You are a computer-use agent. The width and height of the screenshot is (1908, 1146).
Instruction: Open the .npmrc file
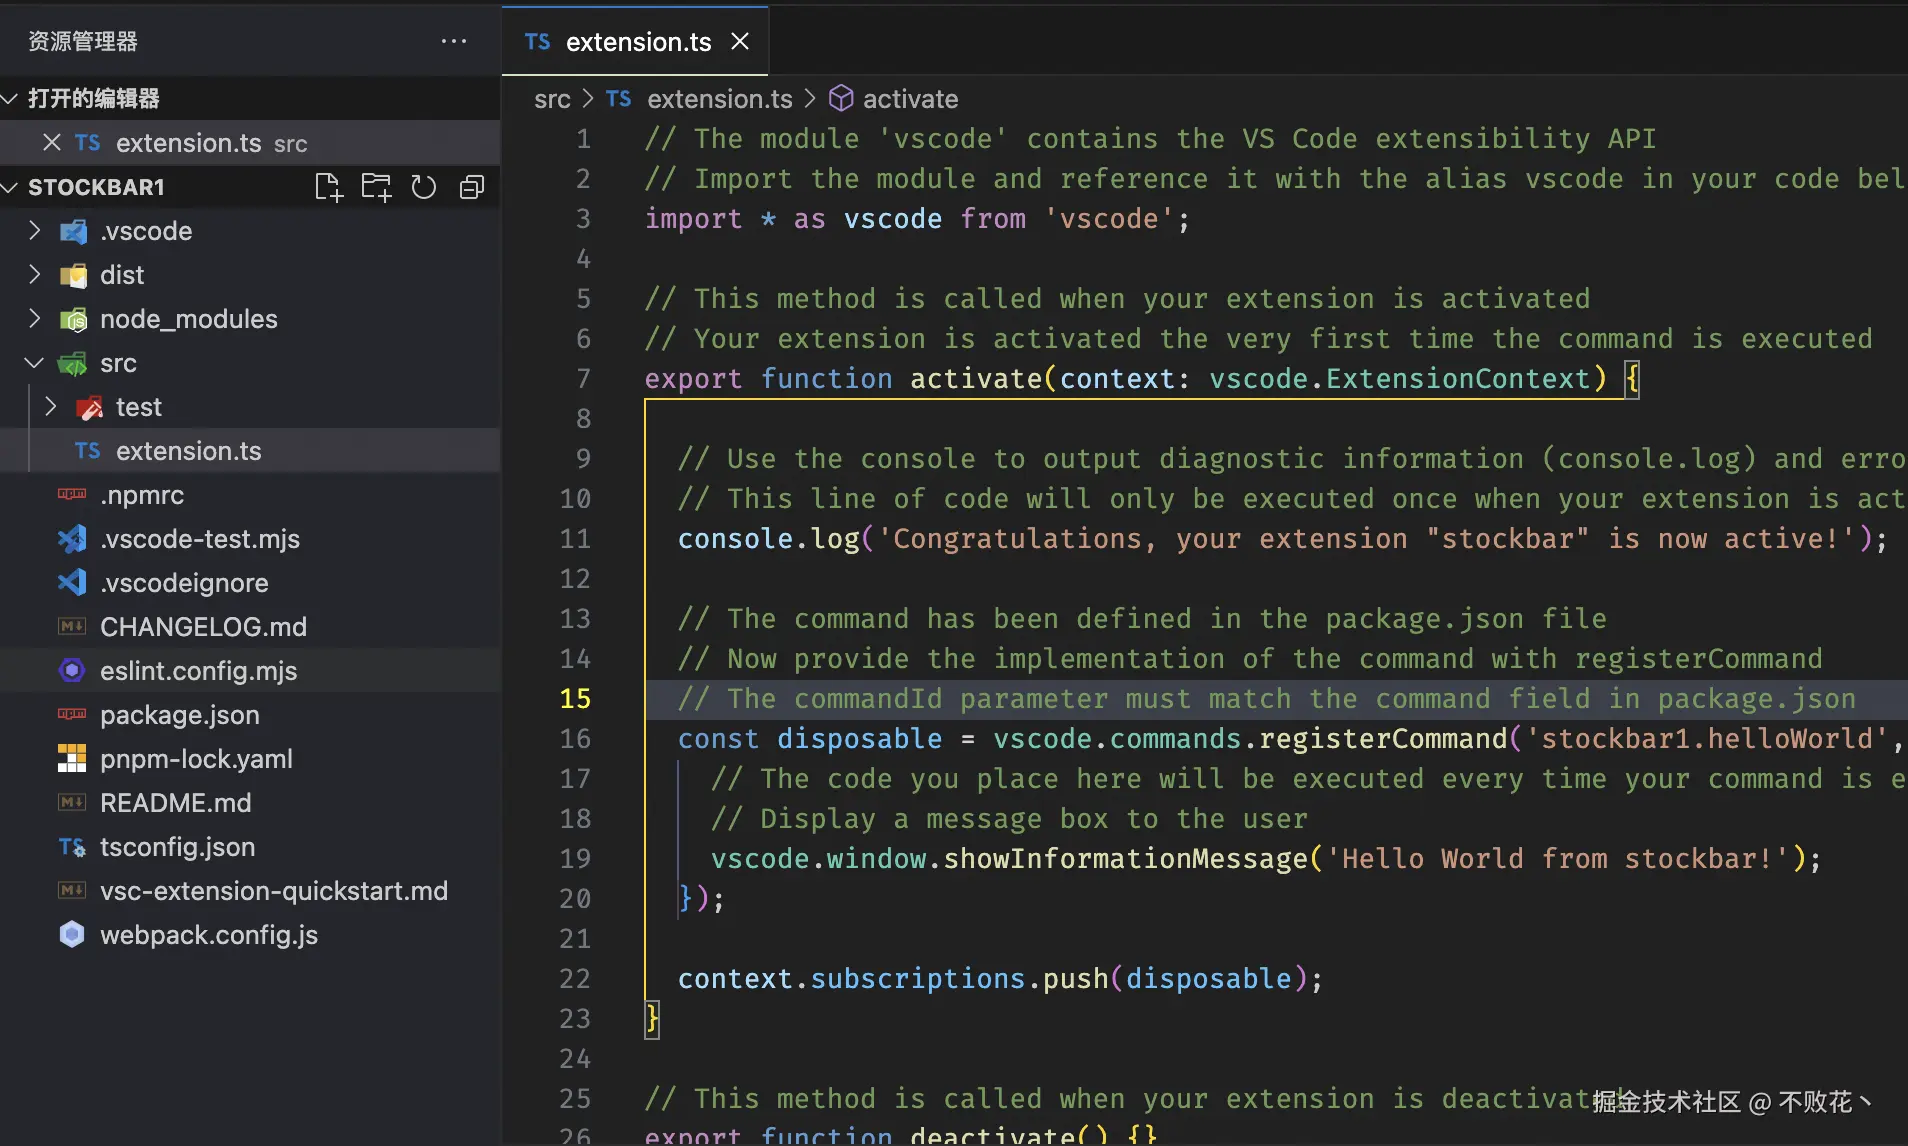coord(250,495)
